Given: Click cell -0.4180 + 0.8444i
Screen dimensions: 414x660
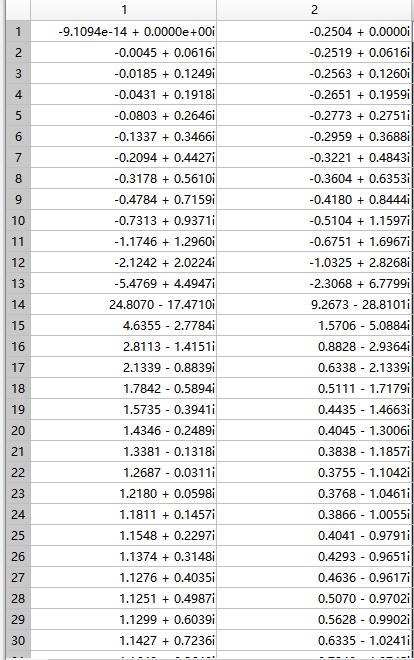Looking at the screenshot, I should click(314, 199).
